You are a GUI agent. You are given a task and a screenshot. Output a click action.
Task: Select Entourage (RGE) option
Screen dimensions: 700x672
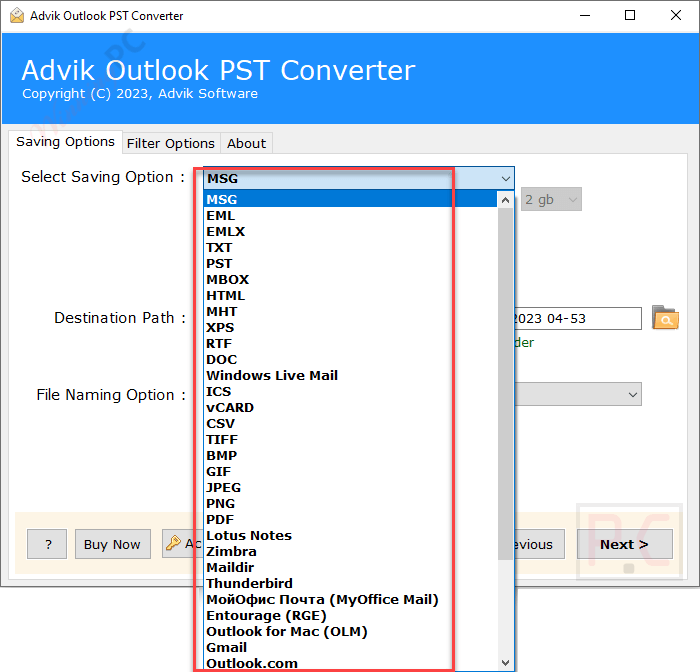coord(350,616)
